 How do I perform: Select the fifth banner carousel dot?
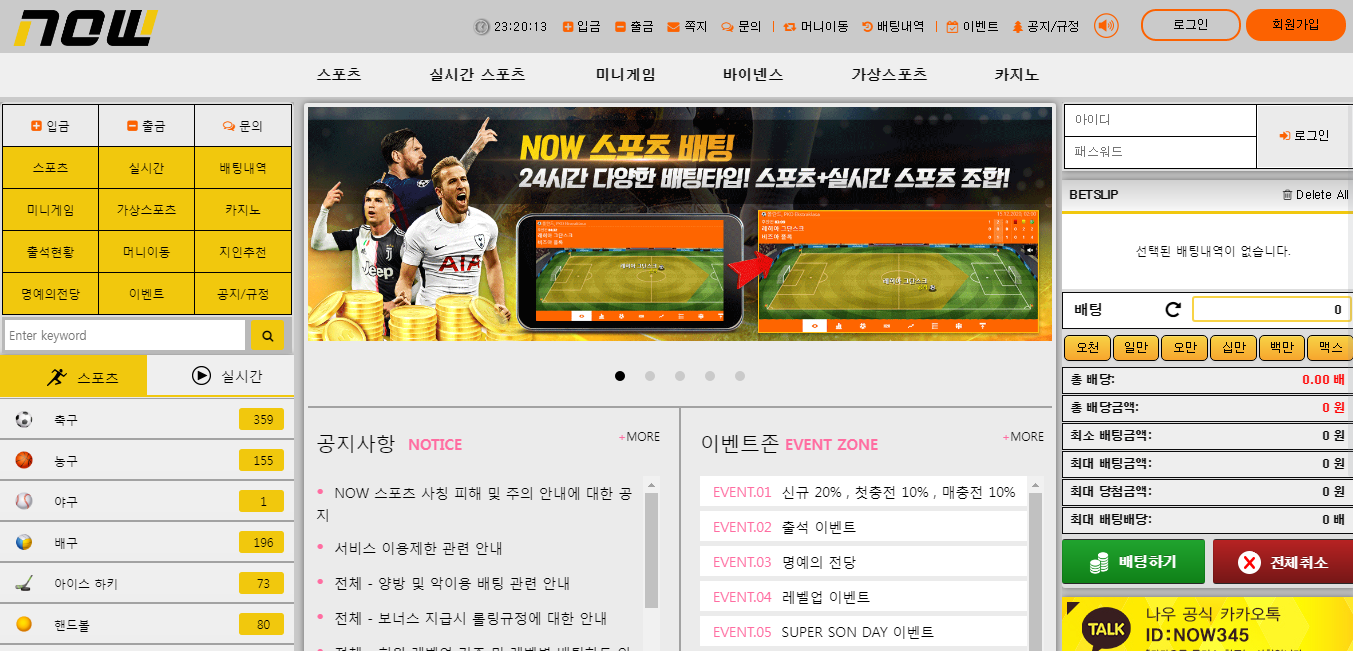click(x=740, y=376)
